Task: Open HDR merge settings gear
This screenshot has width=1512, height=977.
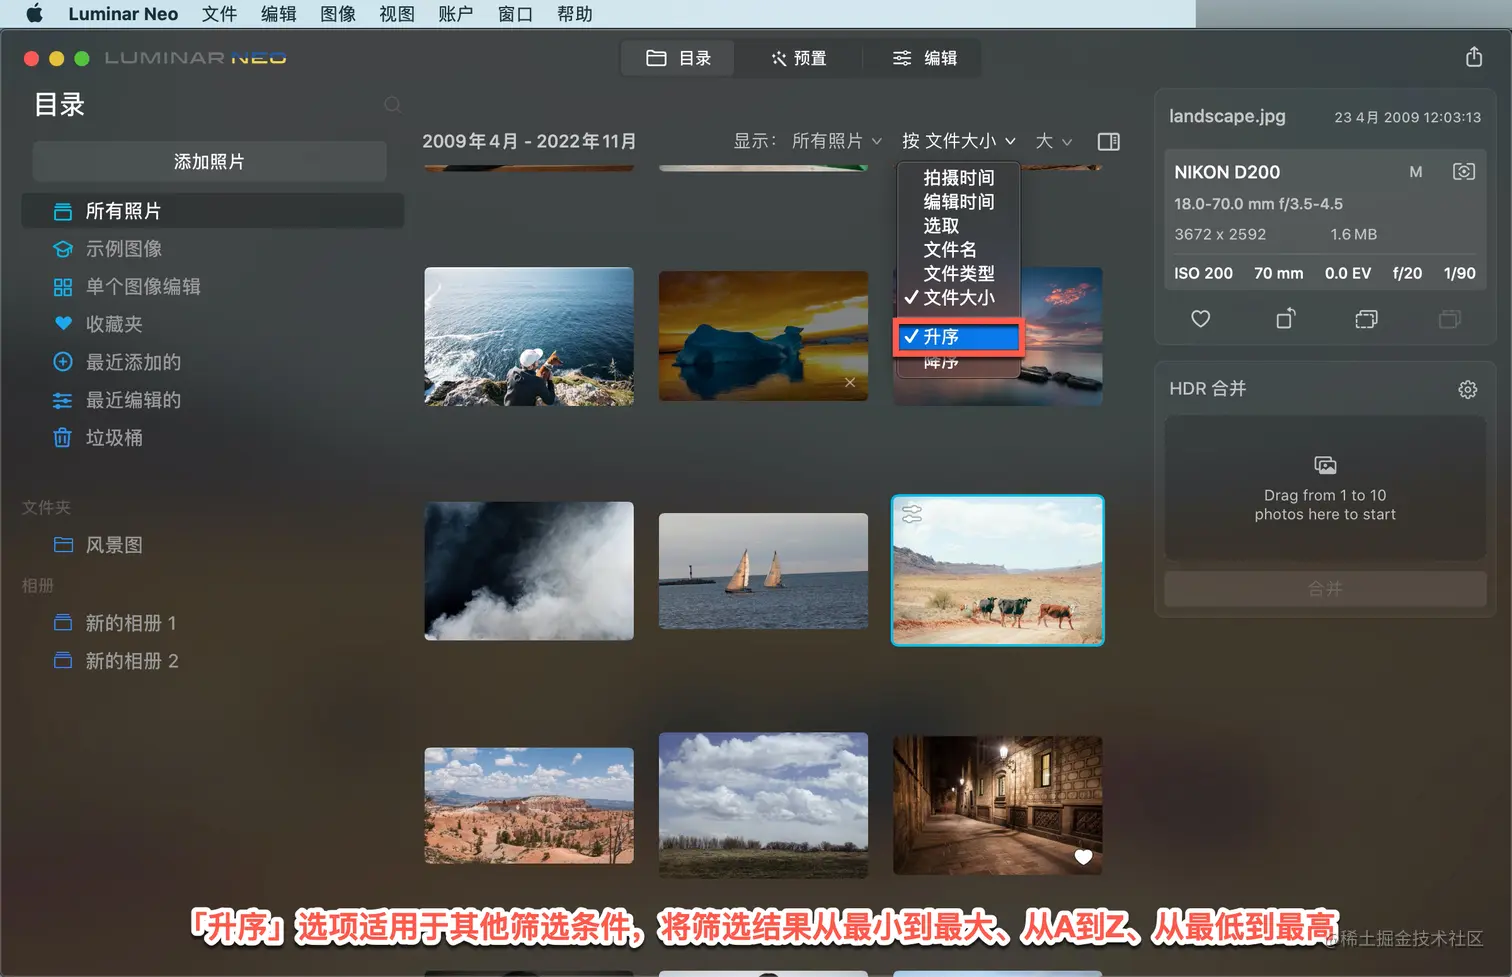Action: (x=1467, y=389)
